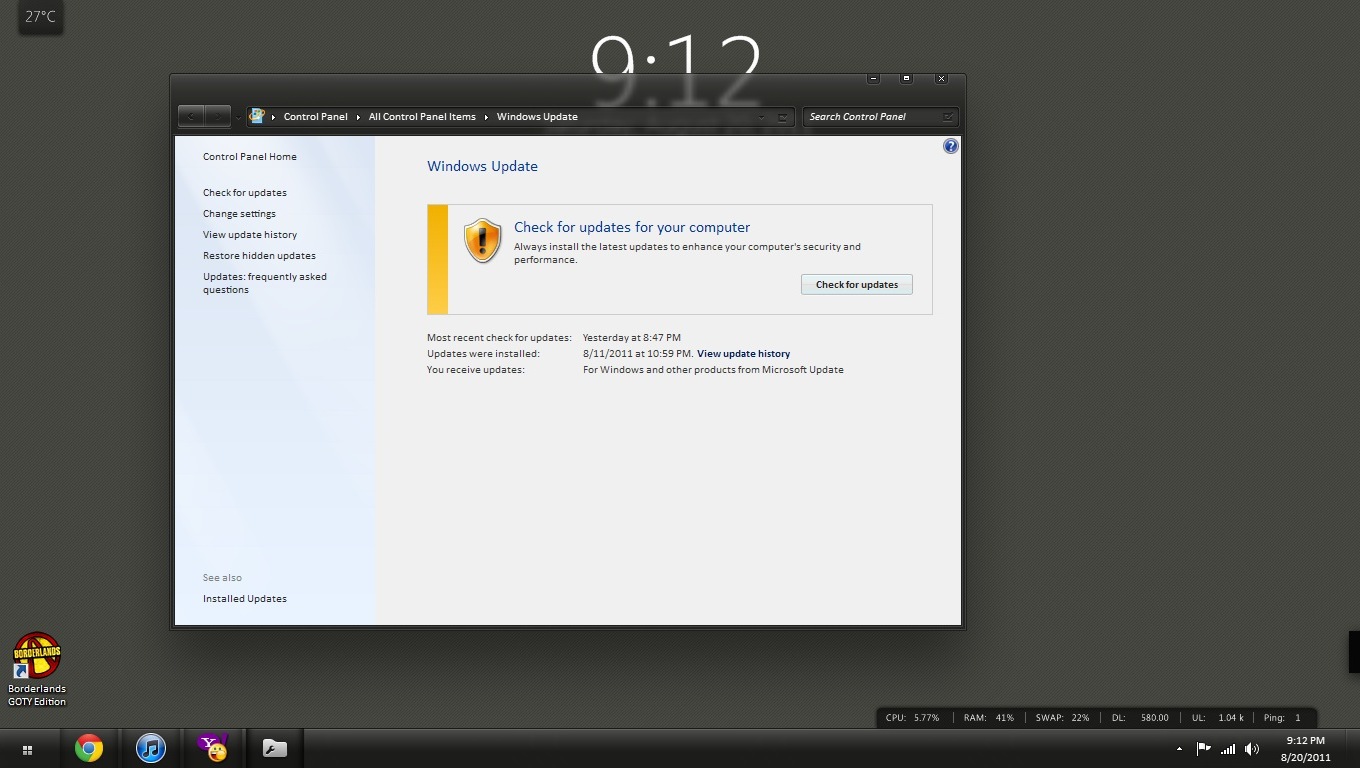Click the 27°C temperature widget
The image size is (1360, 768).
[40, 17]
